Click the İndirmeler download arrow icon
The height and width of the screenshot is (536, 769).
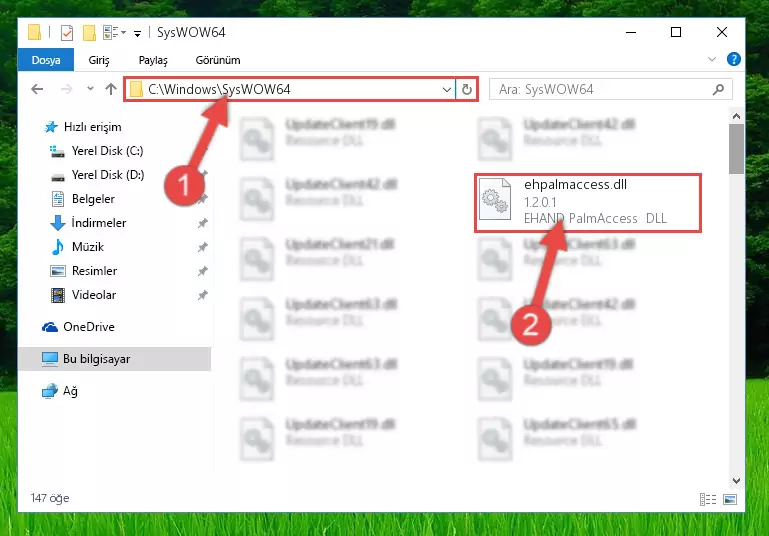click(57, 223)
